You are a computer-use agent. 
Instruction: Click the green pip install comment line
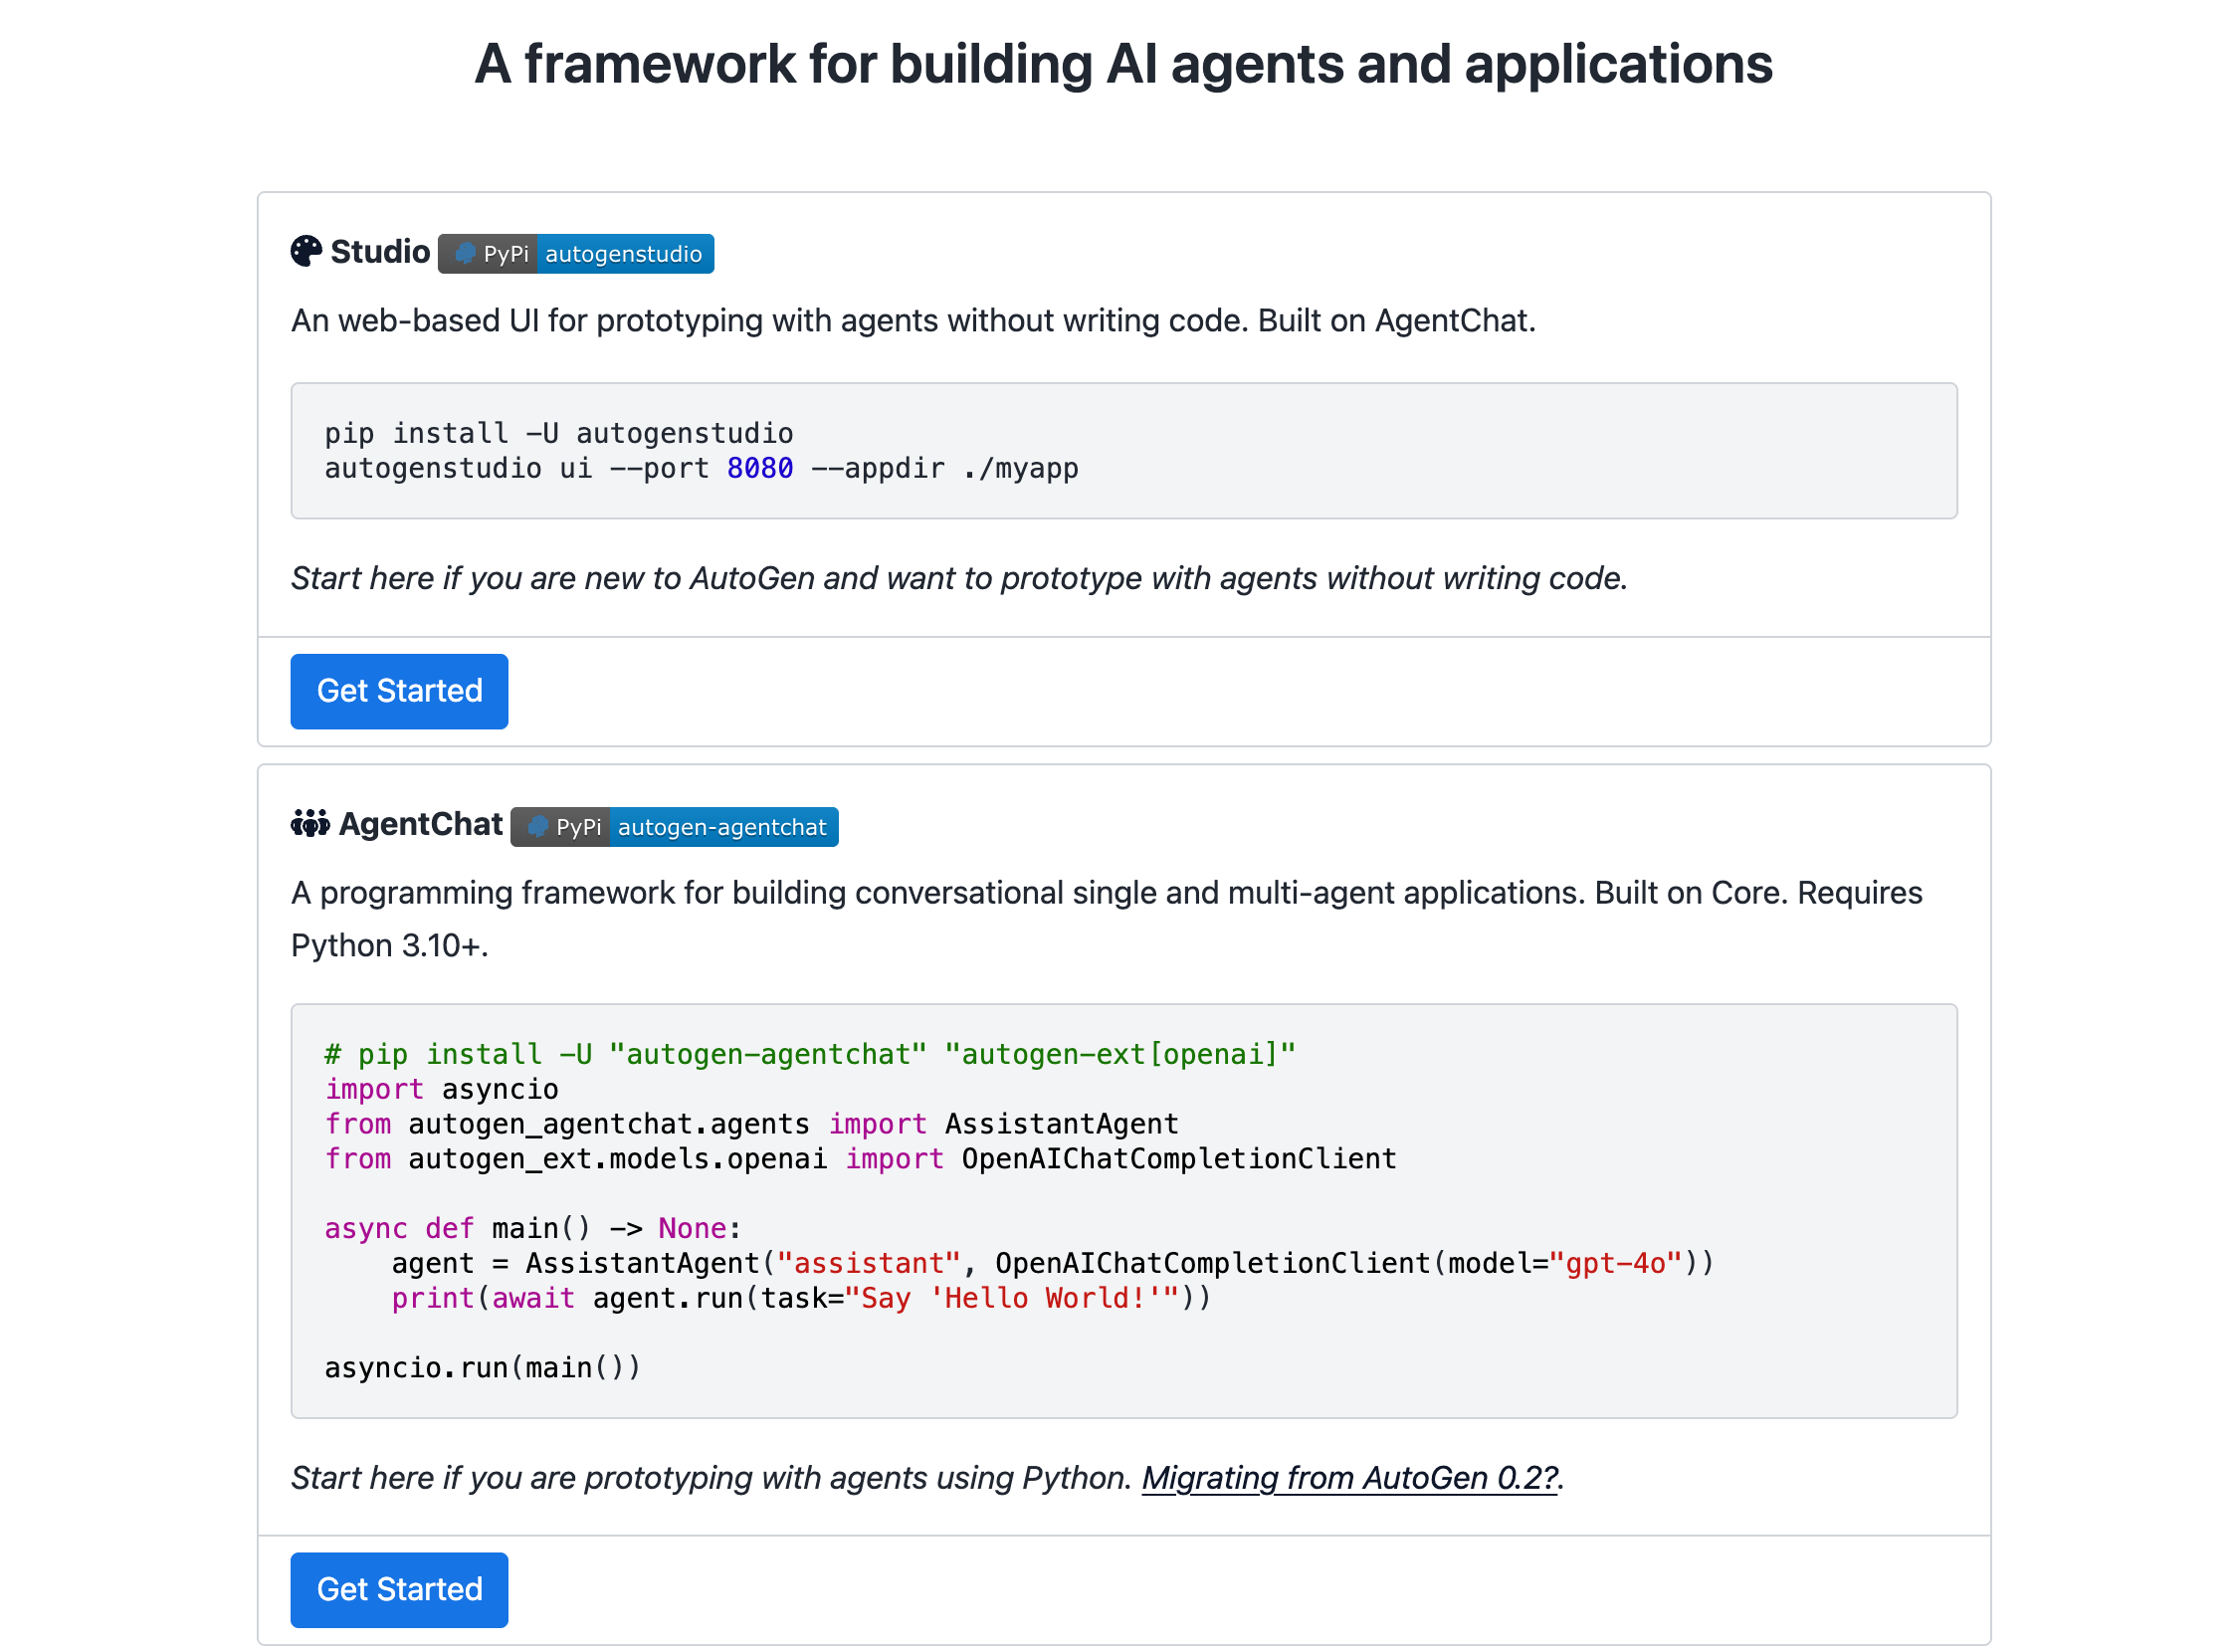click(x=810, y=1055)
